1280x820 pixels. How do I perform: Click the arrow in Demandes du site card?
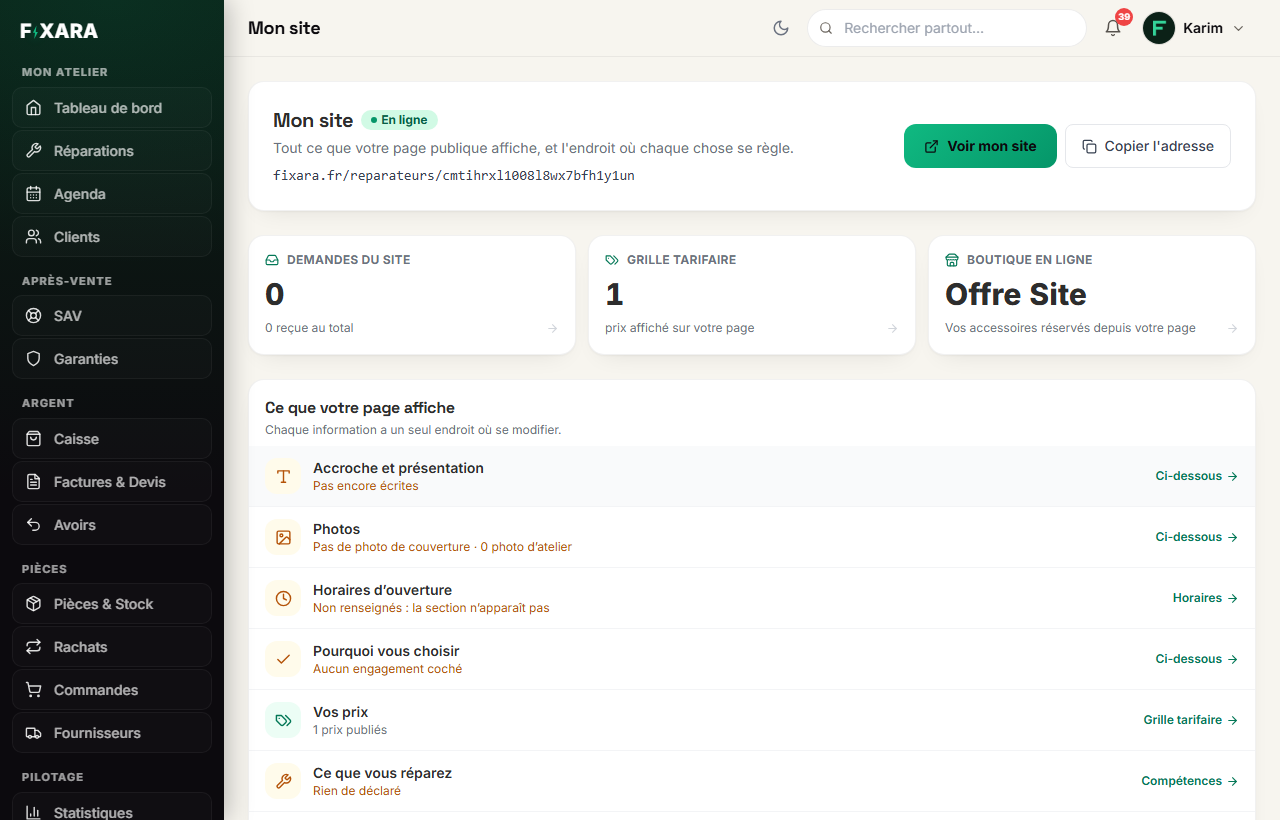[553, 328]
